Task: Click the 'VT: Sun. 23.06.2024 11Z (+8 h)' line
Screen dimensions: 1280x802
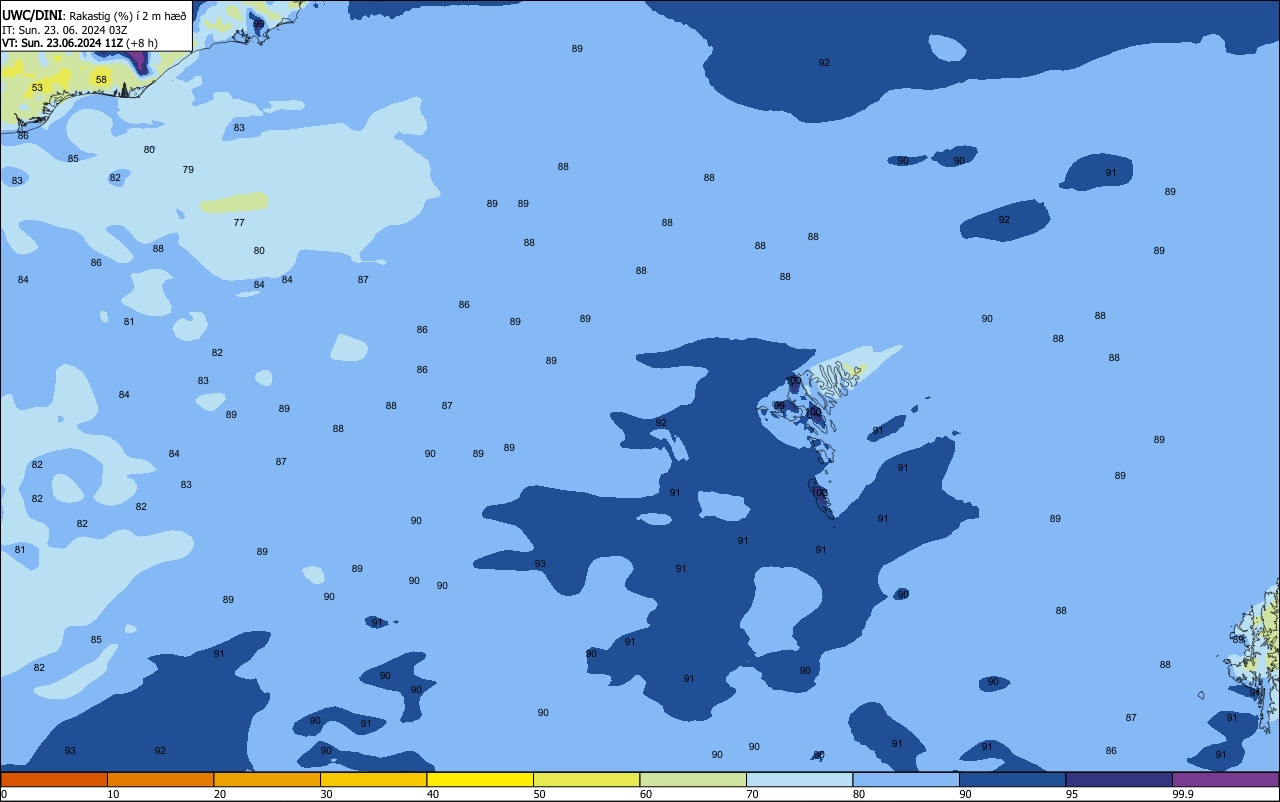Action: point(80,43)
